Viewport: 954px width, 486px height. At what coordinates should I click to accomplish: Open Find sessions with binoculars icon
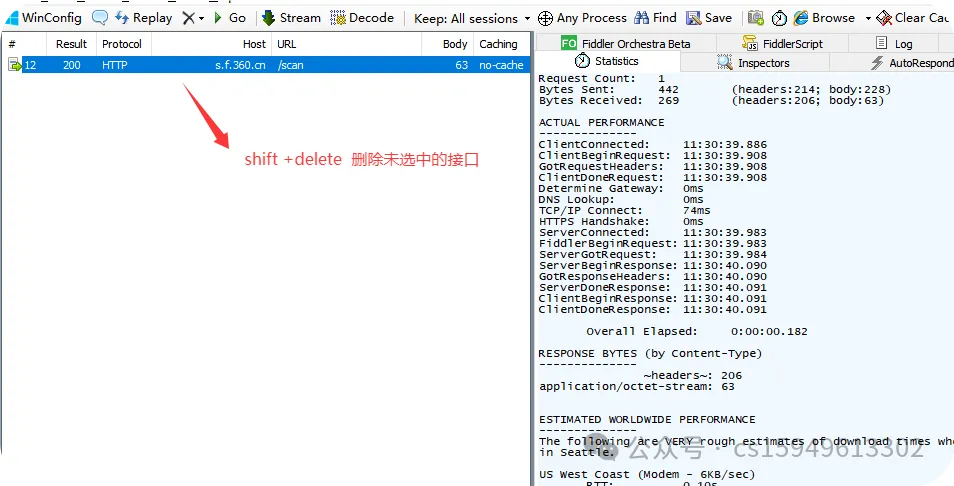point(655,18)
